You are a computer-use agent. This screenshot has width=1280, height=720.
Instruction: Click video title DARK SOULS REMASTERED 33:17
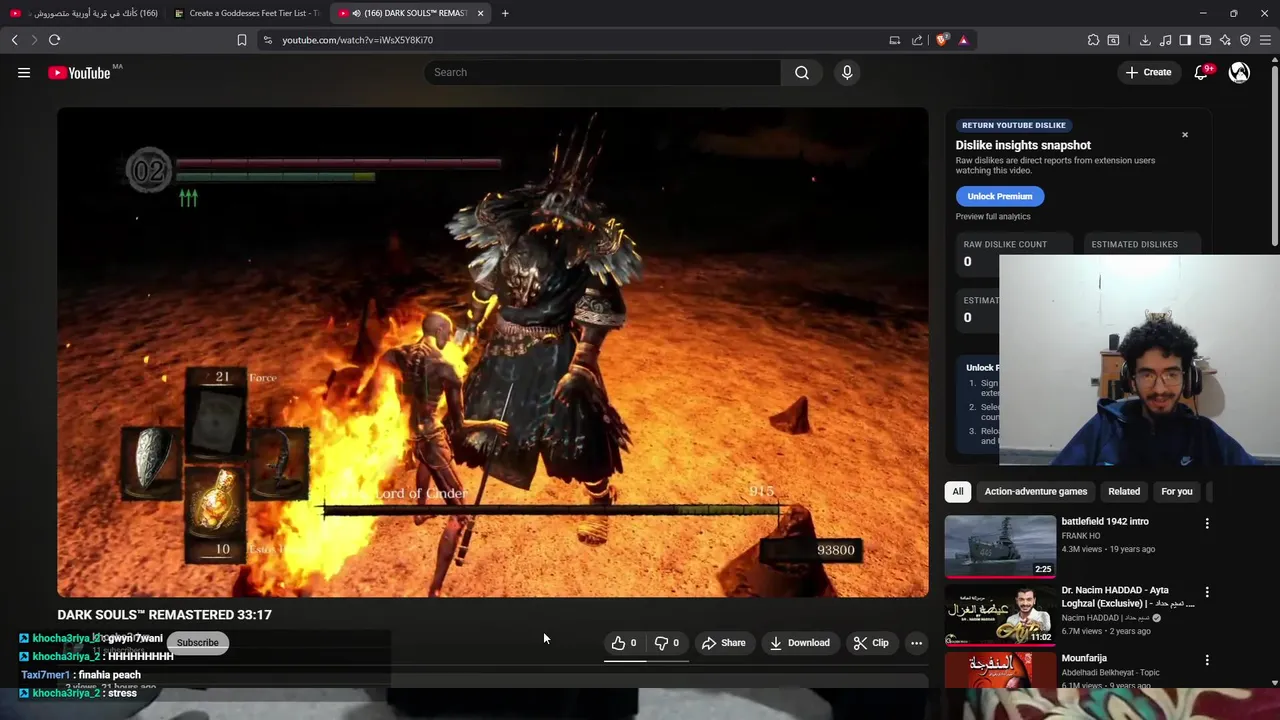tap(164, 615)
